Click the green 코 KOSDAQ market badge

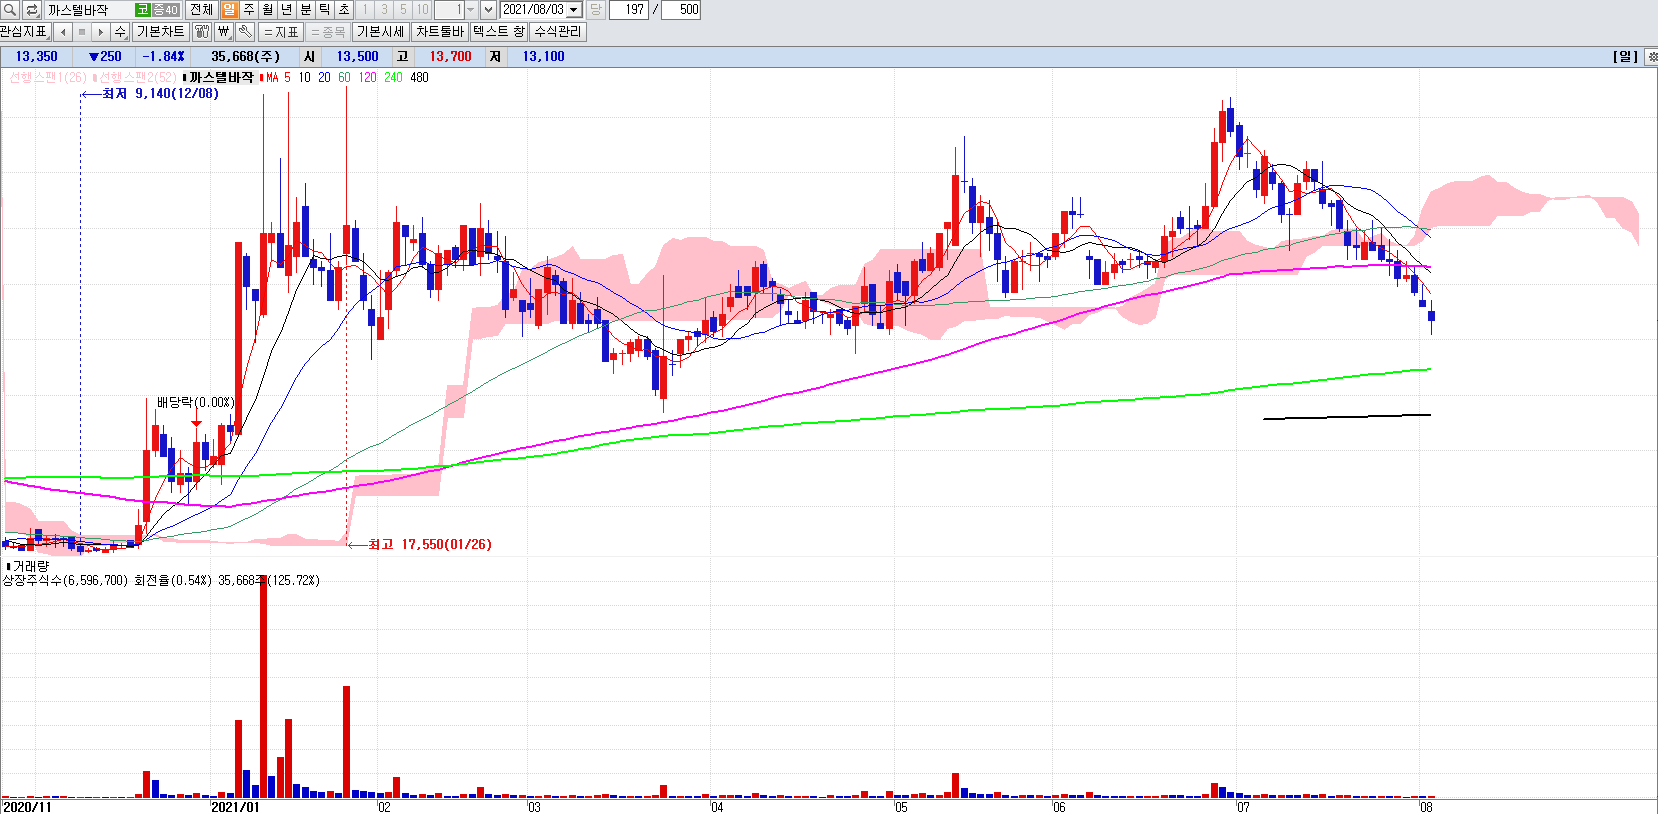[143, 10]
